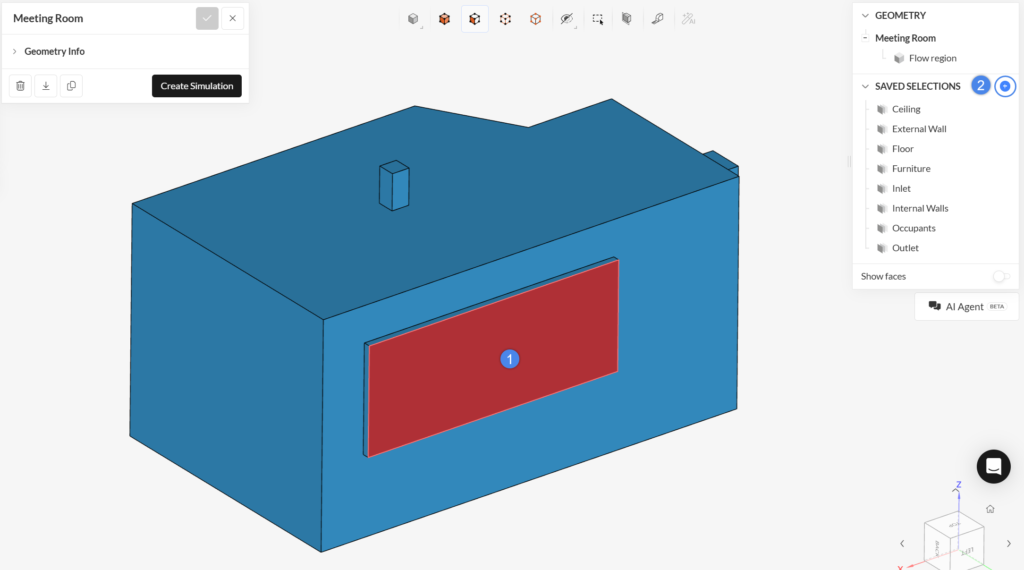Open the AI Agent panel
The image size is (1024, 570).
click(x=966, y=306)
